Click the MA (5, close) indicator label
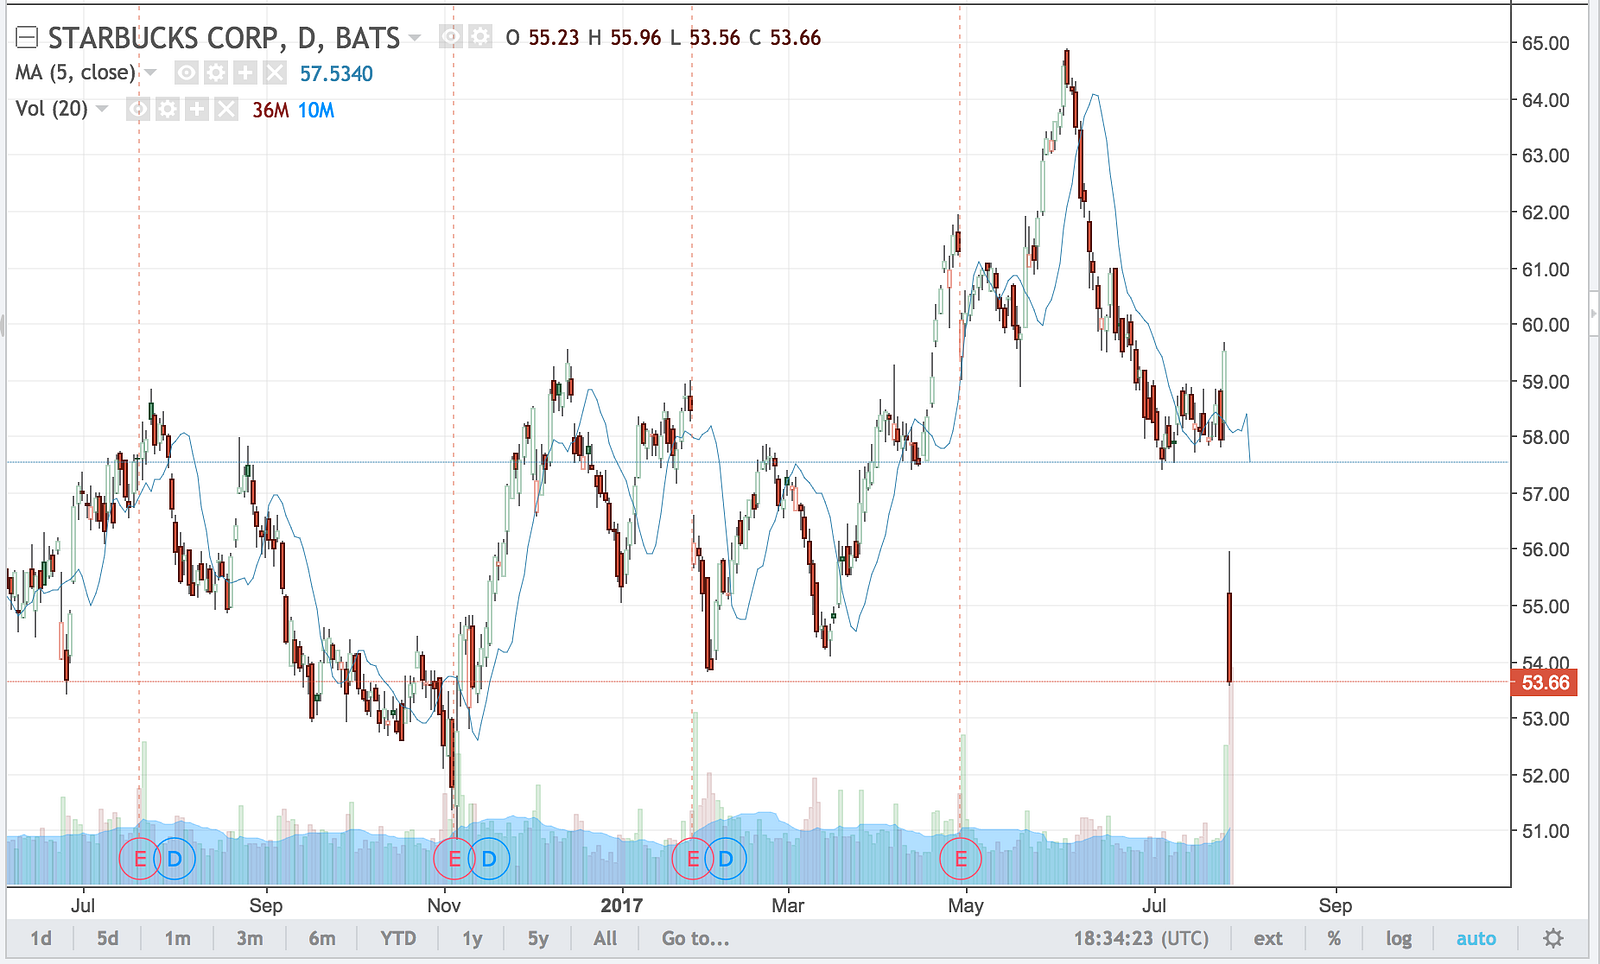The image size is (1600, 964). click(x=75, y=73)
